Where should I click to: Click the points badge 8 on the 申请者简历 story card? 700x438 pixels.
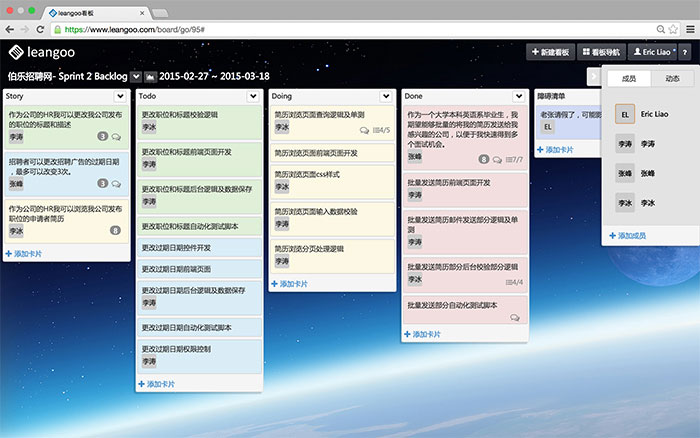[x=115, y=230]
